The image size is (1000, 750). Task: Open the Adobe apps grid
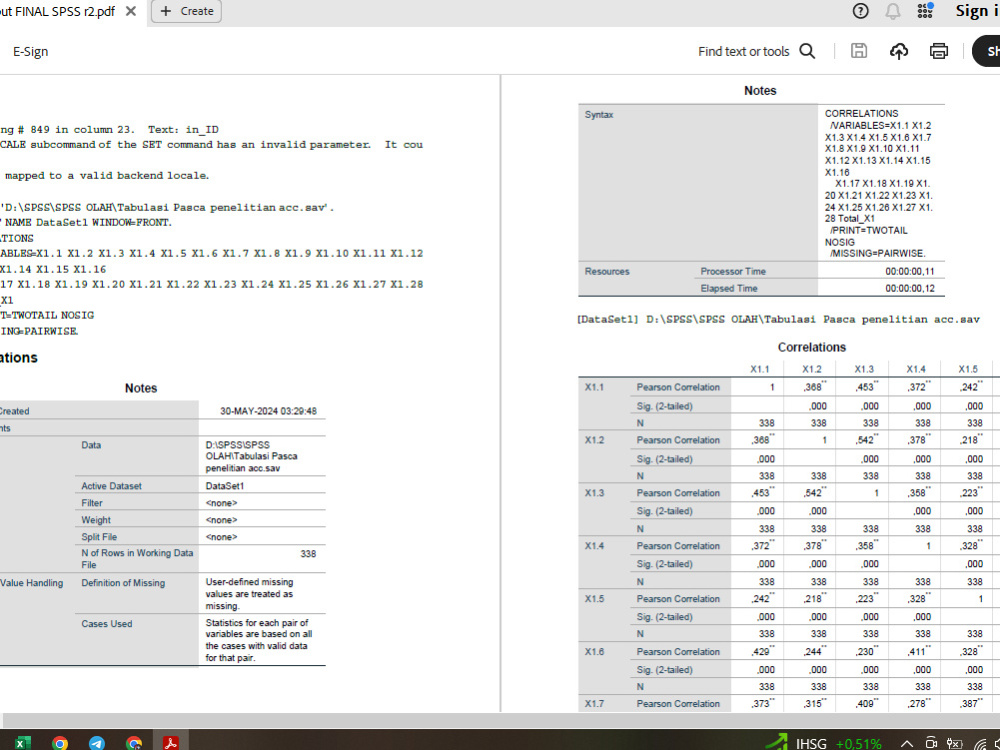tap(925, 11)
